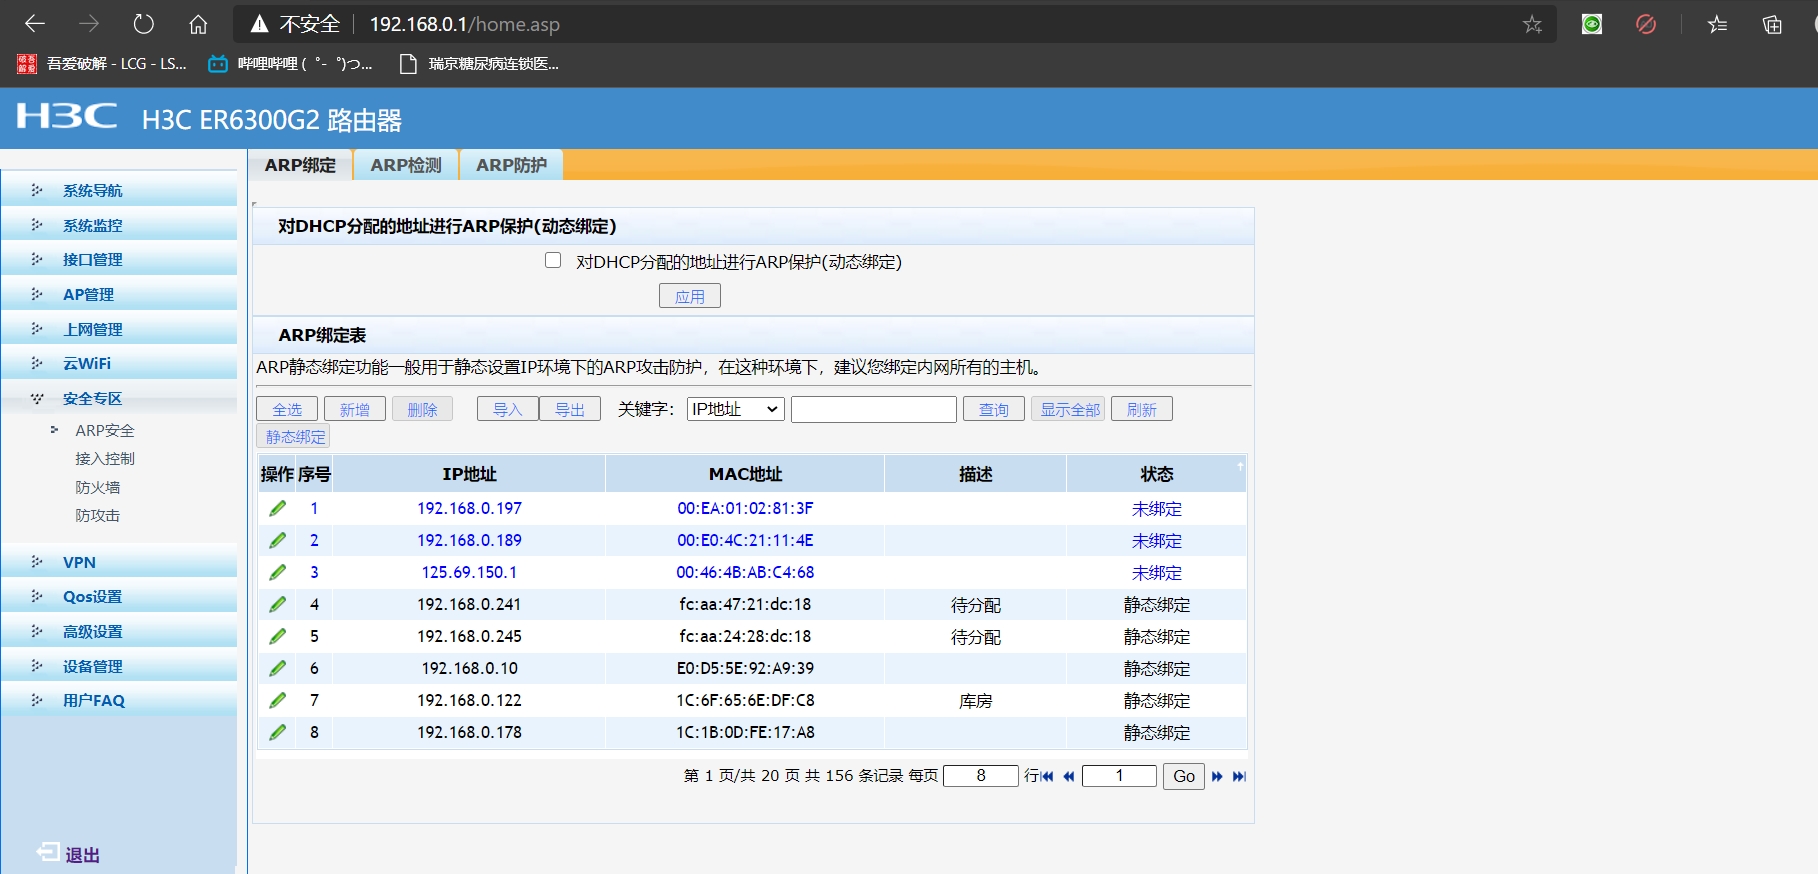This screenshot has height=874, width=1818.
Task: Click the 新增 button
Action: click(354, 409)
